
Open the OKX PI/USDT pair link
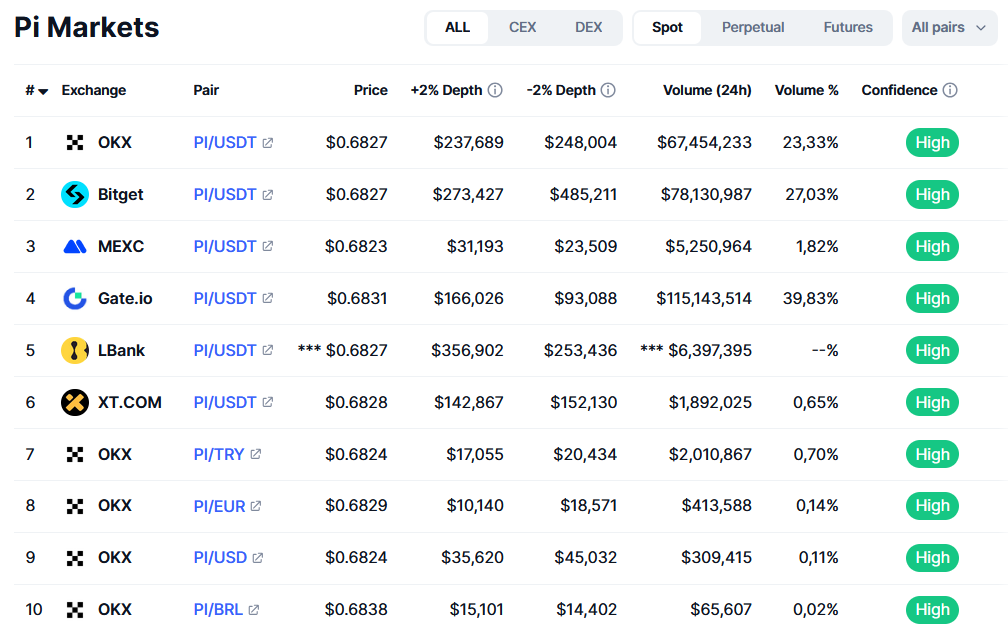pos(225,143)
